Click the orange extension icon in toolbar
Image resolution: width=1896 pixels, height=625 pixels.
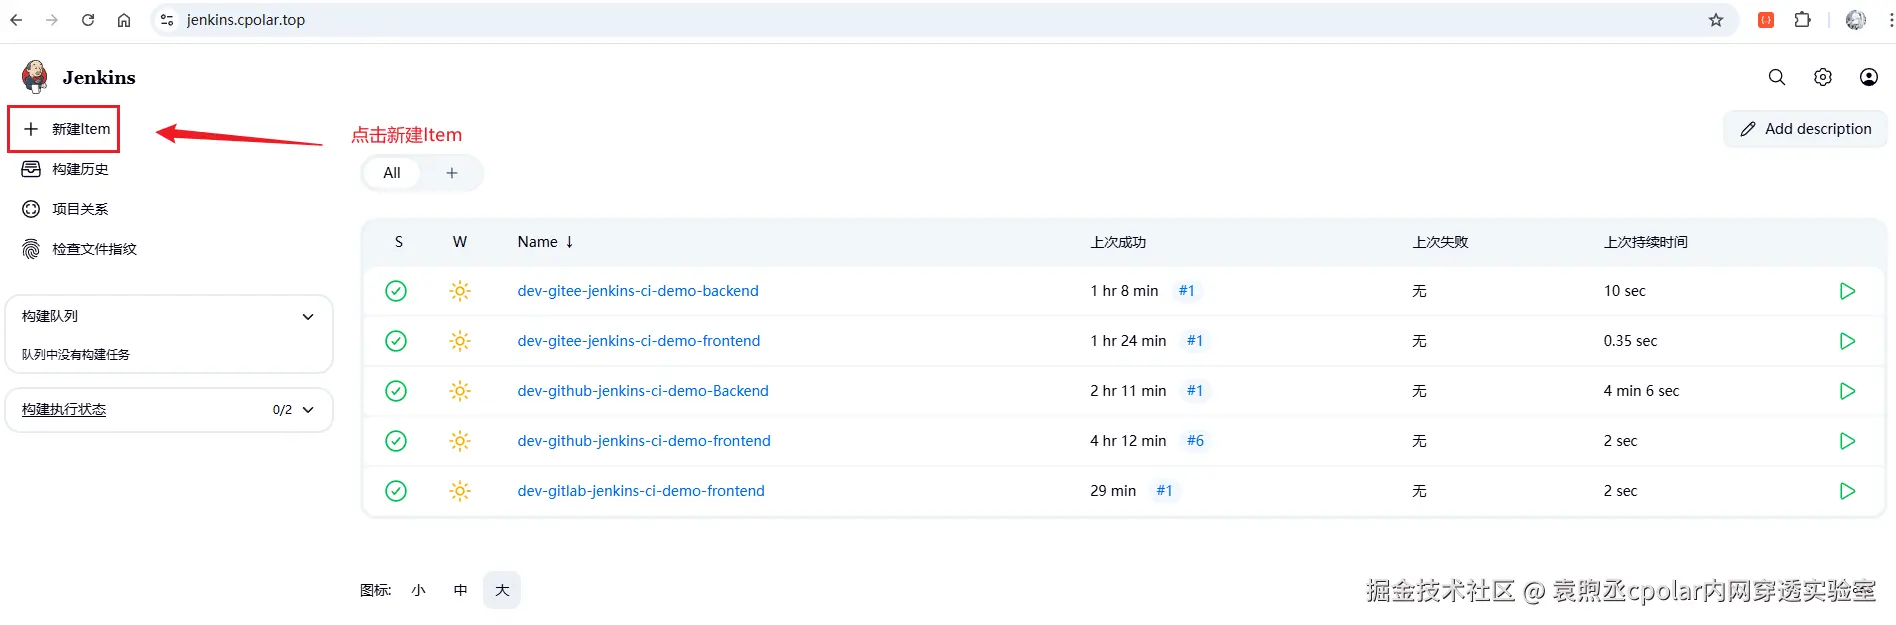tap(1766, 20)
